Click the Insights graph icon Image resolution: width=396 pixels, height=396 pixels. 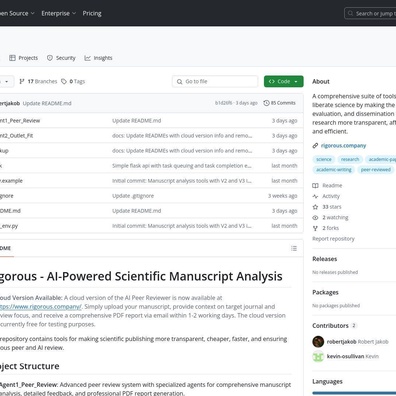pyautogui.click(x=87, y=58)
